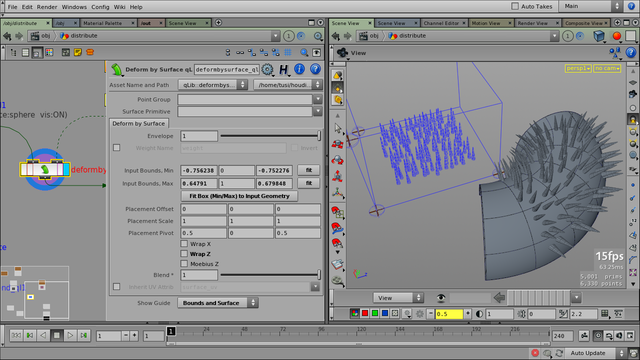Screen dimensions: 640x360
Task: Play animation forward
Action: pos(70,336)
